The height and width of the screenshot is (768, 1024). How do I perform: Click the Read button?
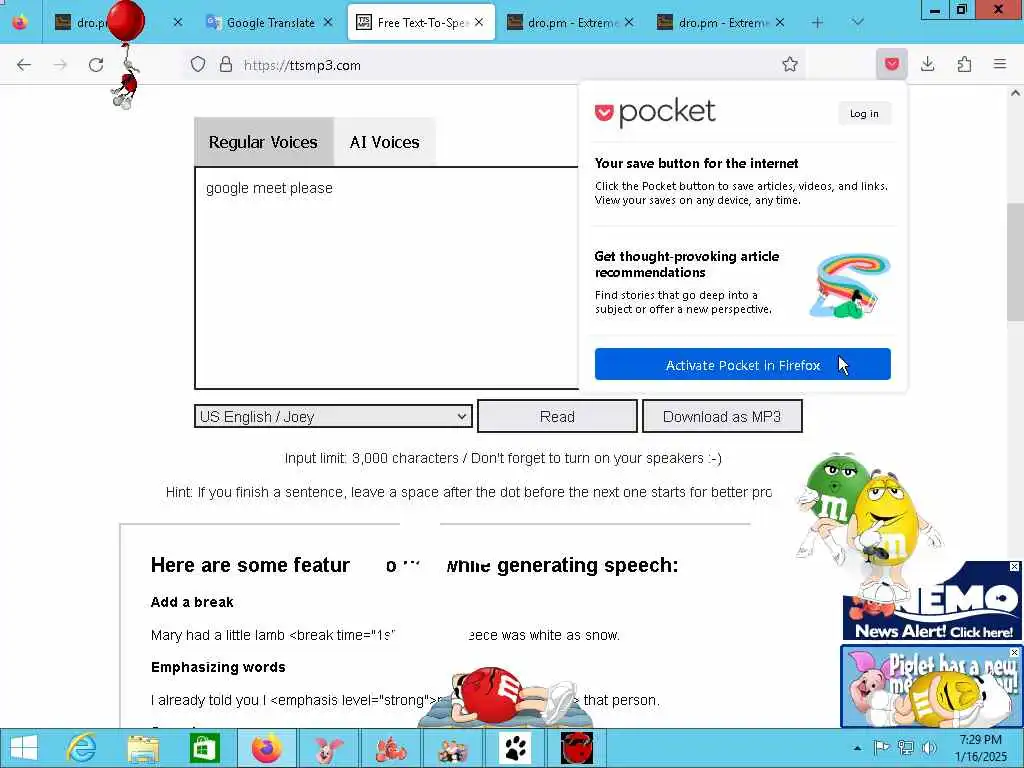[557, 417]
